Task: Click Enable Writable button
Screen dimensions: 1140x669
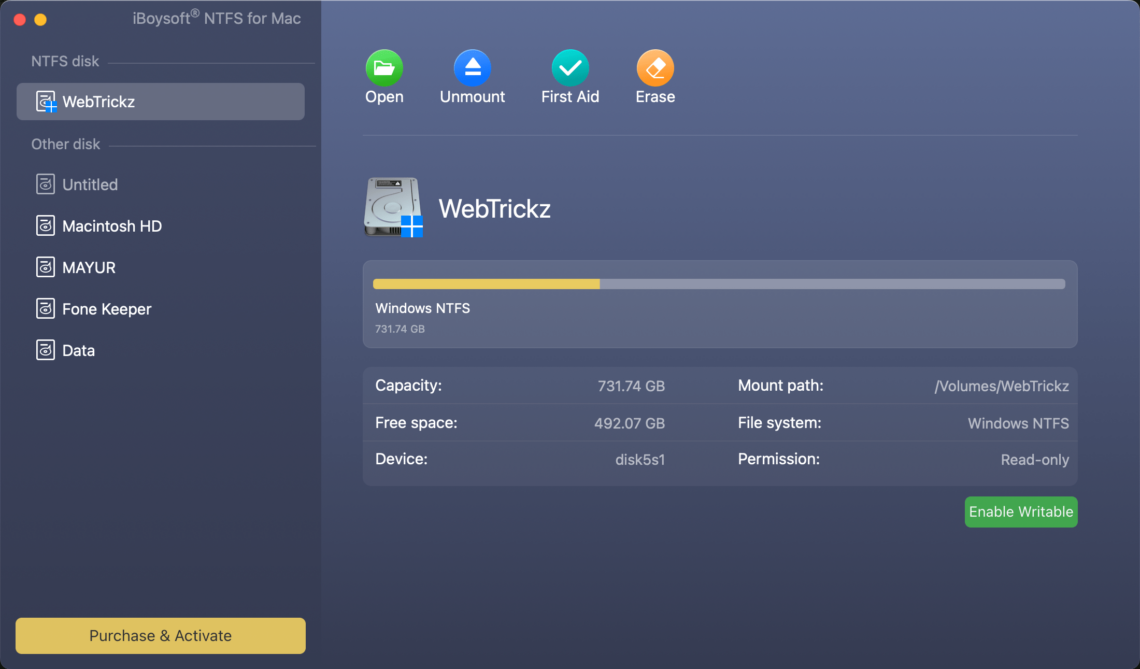Action: point(1021,512)
